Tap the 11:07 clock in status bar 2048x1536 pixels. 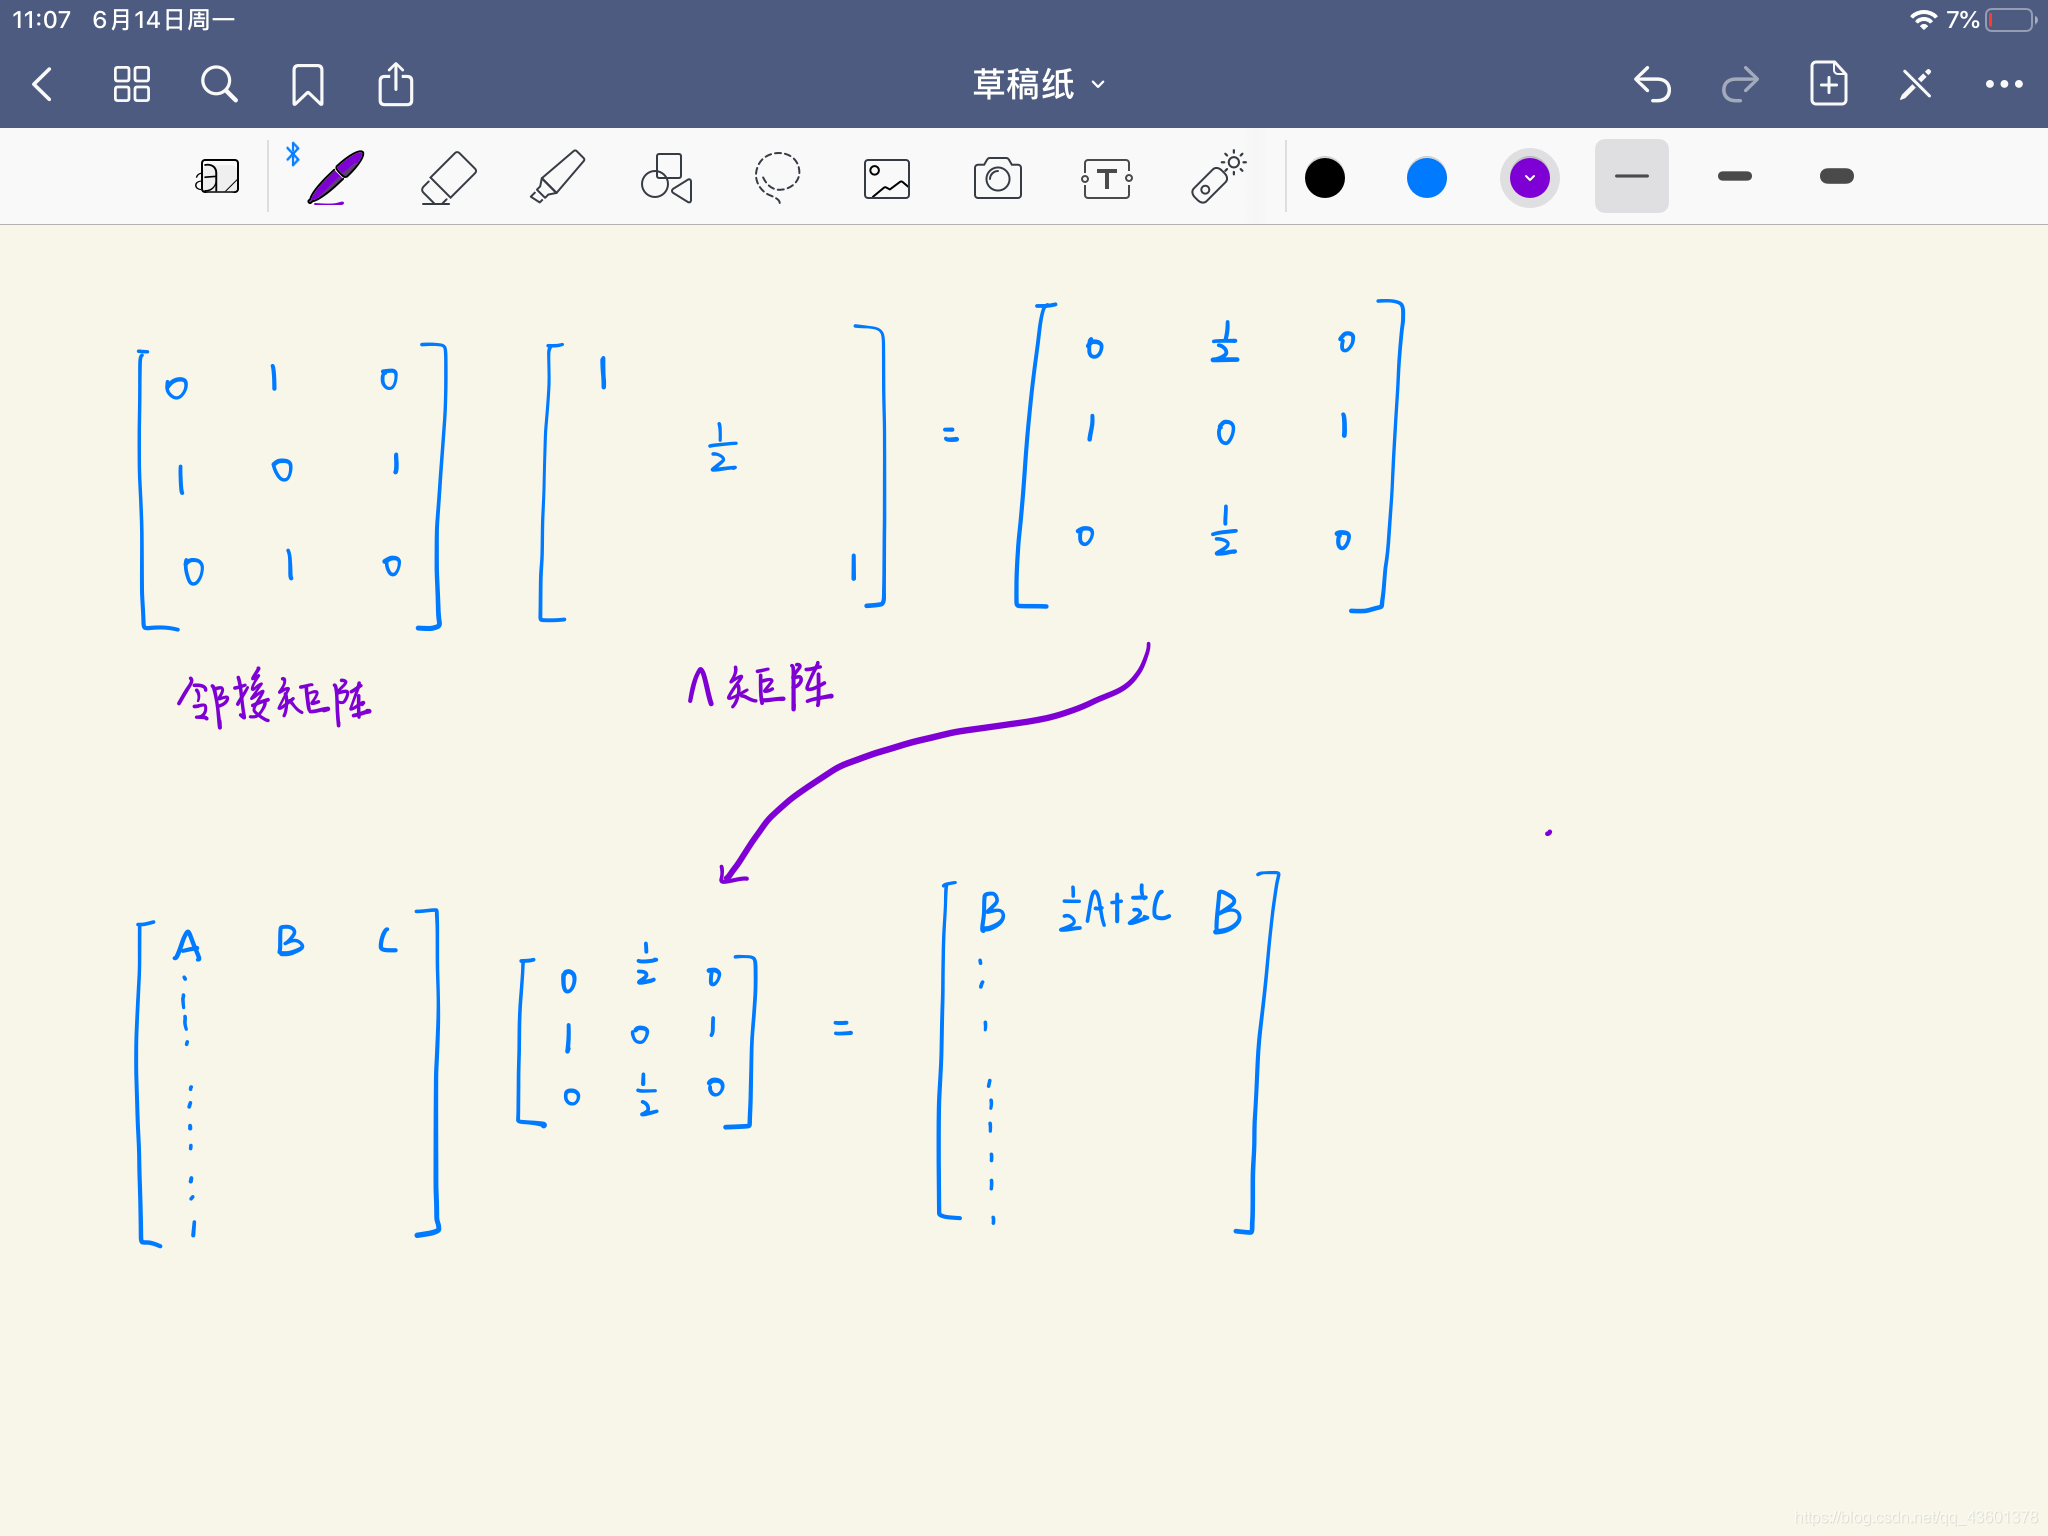42,20
